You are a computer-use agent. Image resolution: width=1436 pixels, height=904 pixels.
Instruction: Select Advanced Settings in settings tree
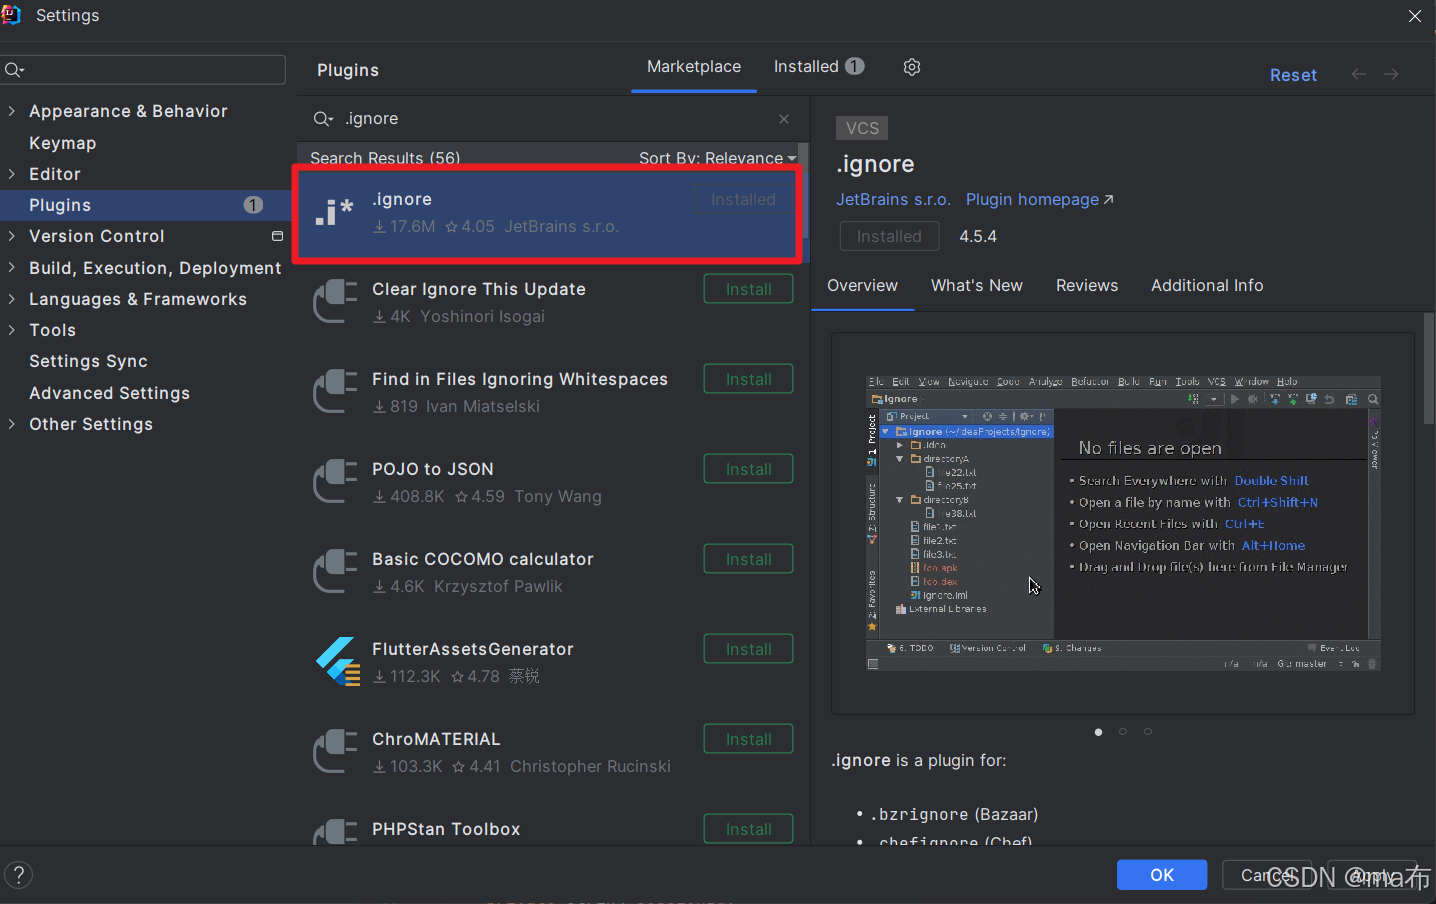point(109,393)
